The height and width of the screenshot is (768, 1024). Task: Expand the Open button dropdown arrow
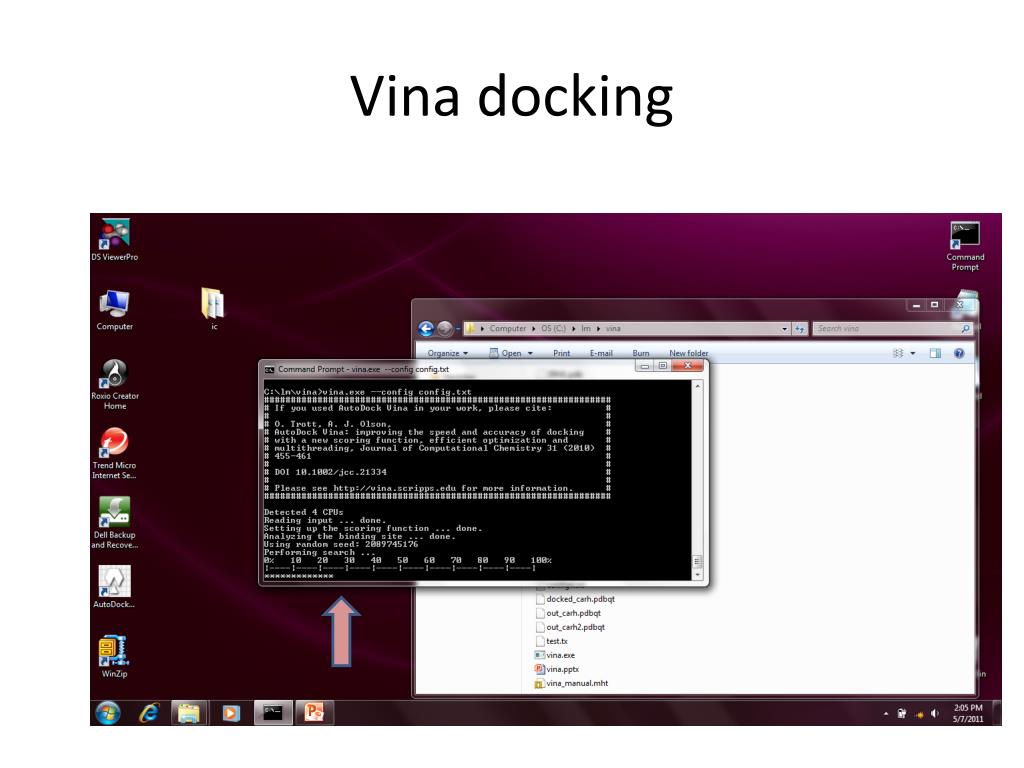[530, 353]
